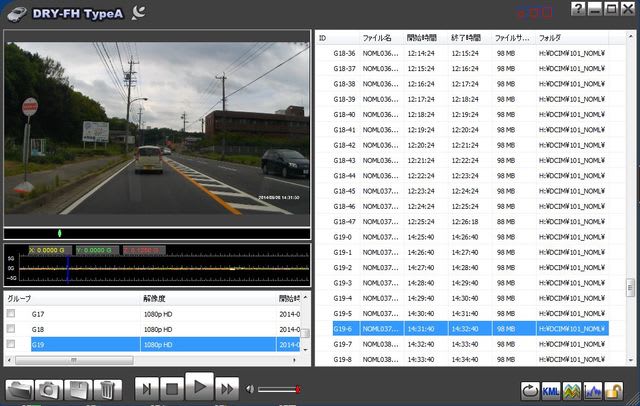The width and height of the screenshot is (640, 406).
Task: Click Y axis G value label
Action: [x=97, y=250]
